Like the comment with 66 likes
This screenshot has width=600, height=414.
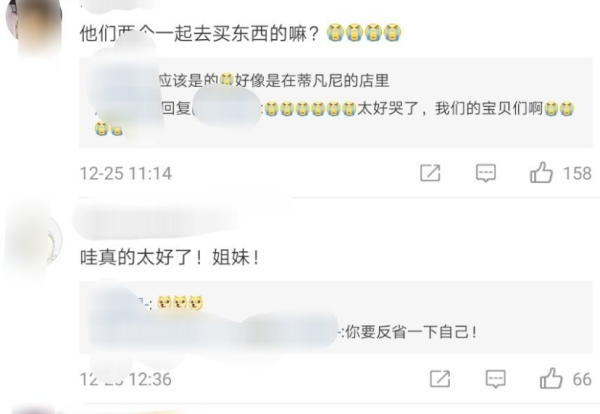(x=551, y=378)
